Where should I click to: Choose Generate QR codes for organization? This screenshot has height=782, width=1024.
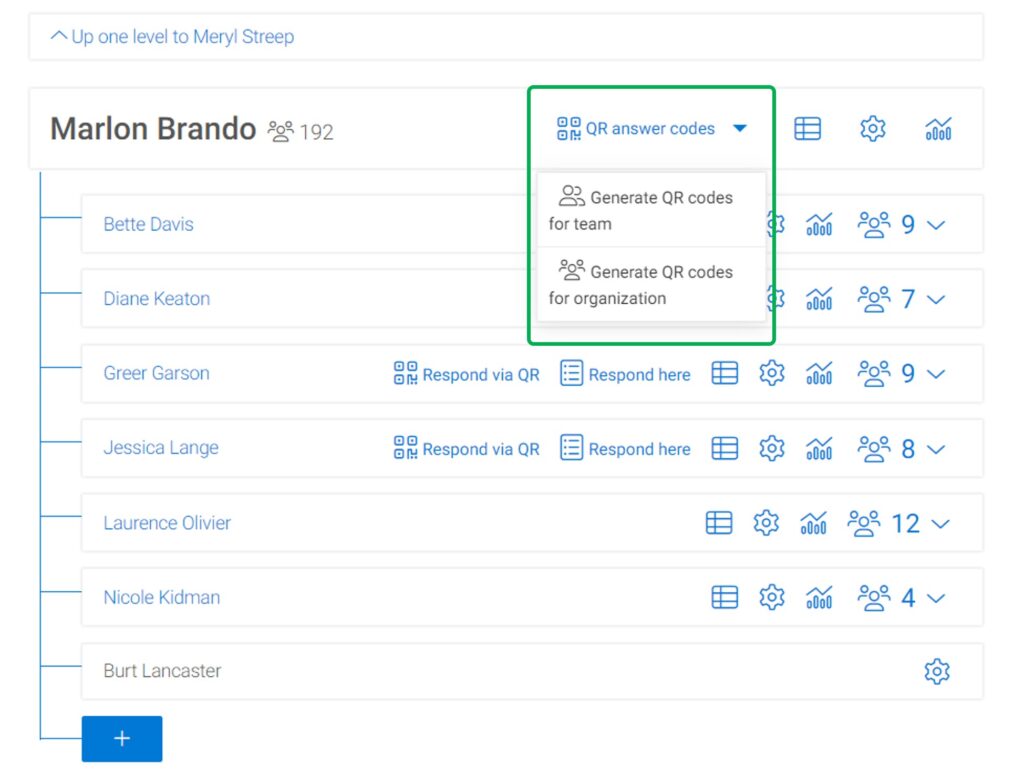coord(650,285)
